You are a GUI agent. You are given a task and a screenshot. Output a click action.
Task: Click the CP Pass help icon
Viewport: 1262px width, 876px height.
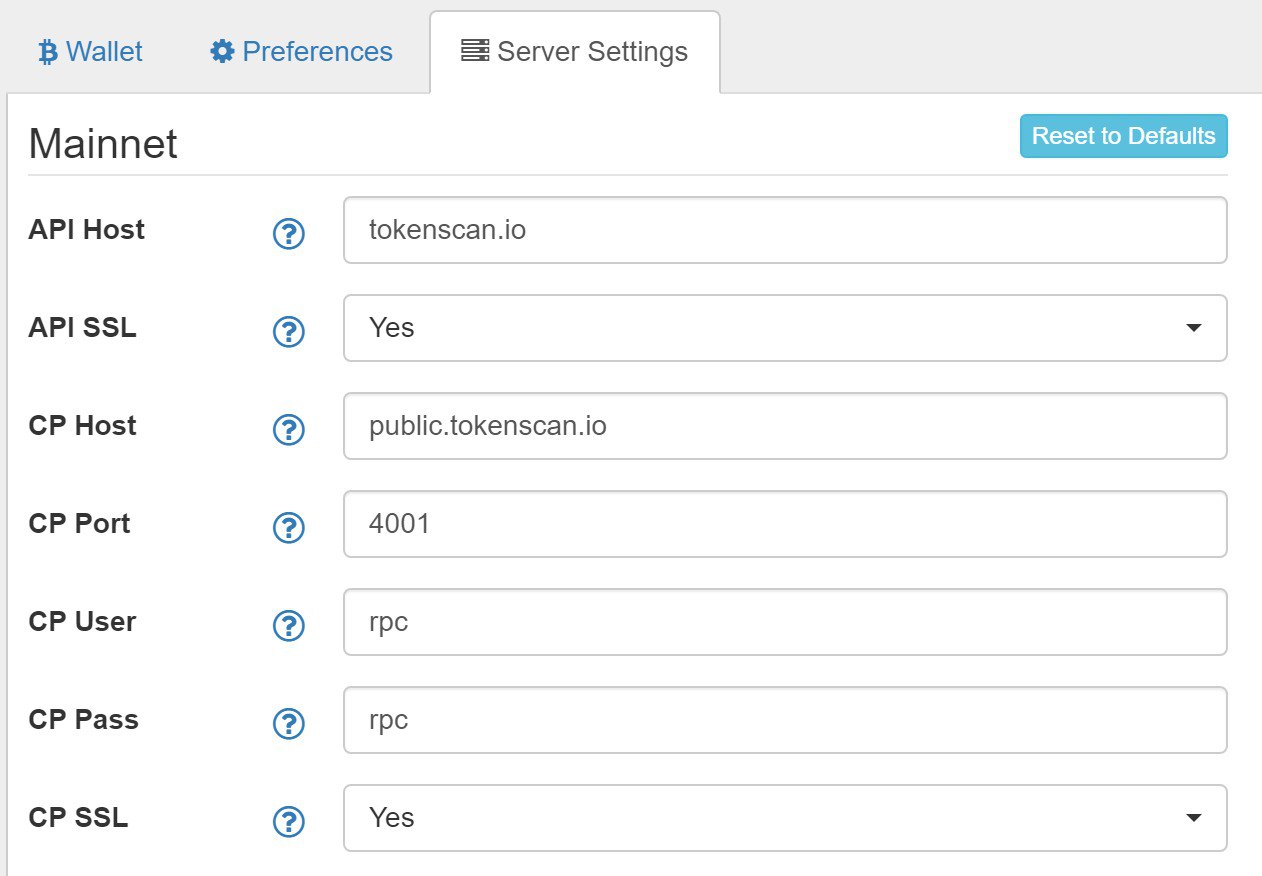coord(289,724)
